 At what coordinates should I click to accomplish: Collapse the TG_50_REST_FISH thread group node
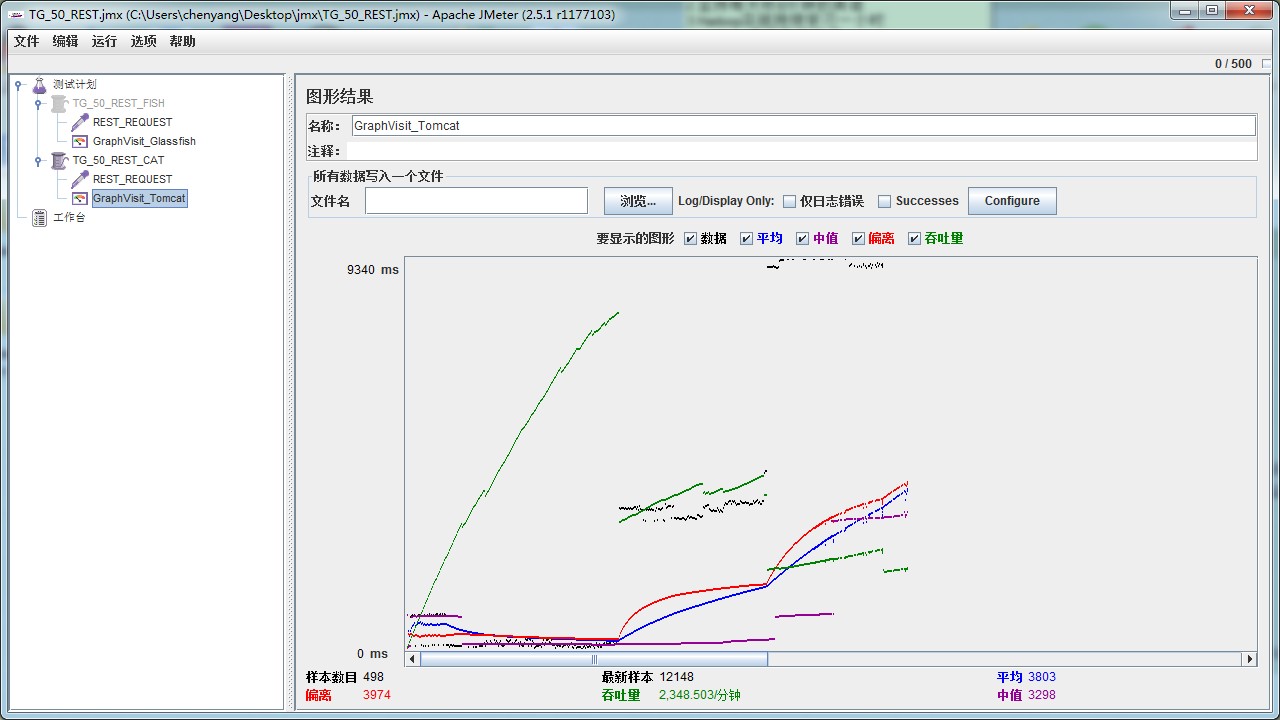[38, 103]
